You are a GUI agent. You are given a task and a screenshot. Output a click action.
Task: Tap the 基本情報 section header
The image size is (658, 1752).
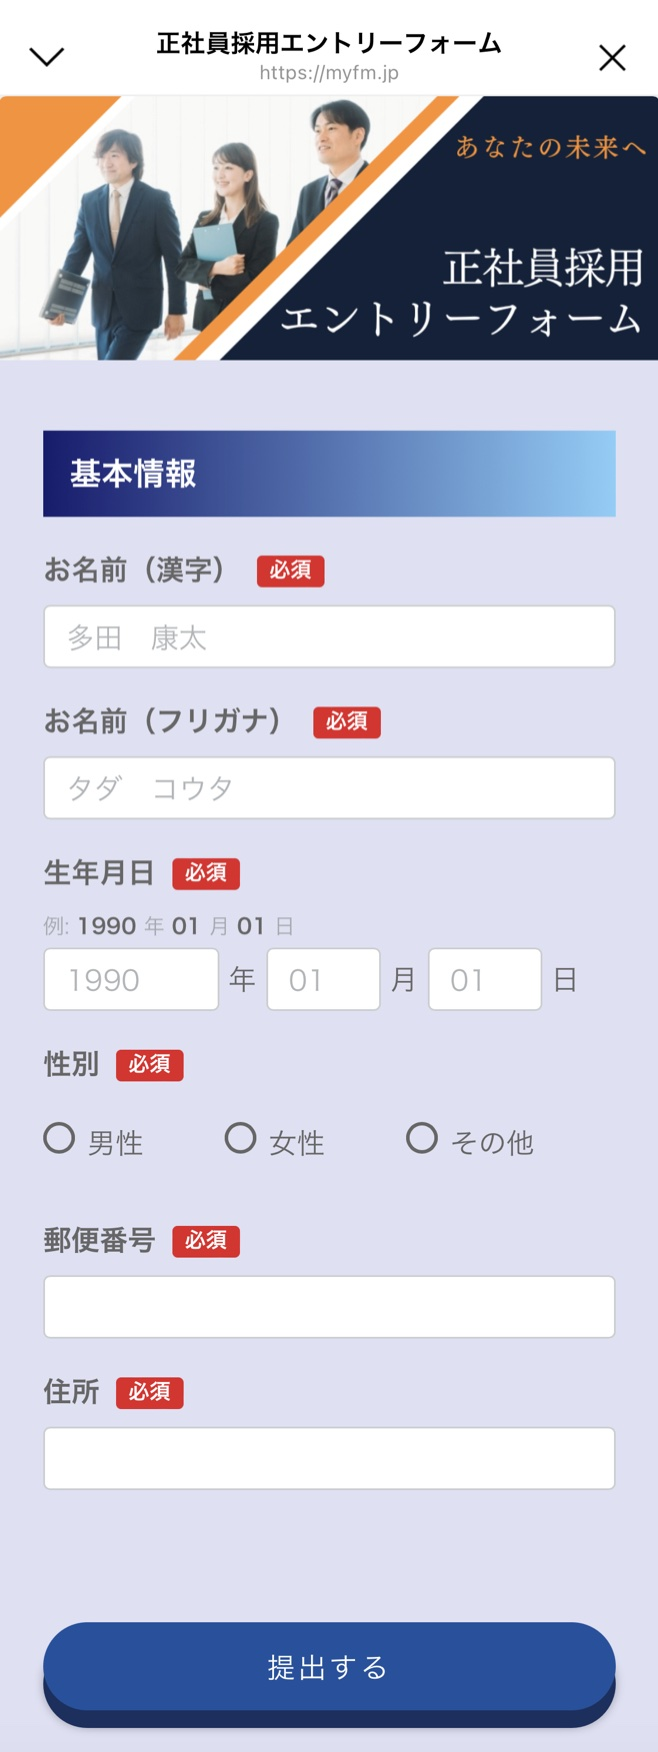[x=329, y=474]
